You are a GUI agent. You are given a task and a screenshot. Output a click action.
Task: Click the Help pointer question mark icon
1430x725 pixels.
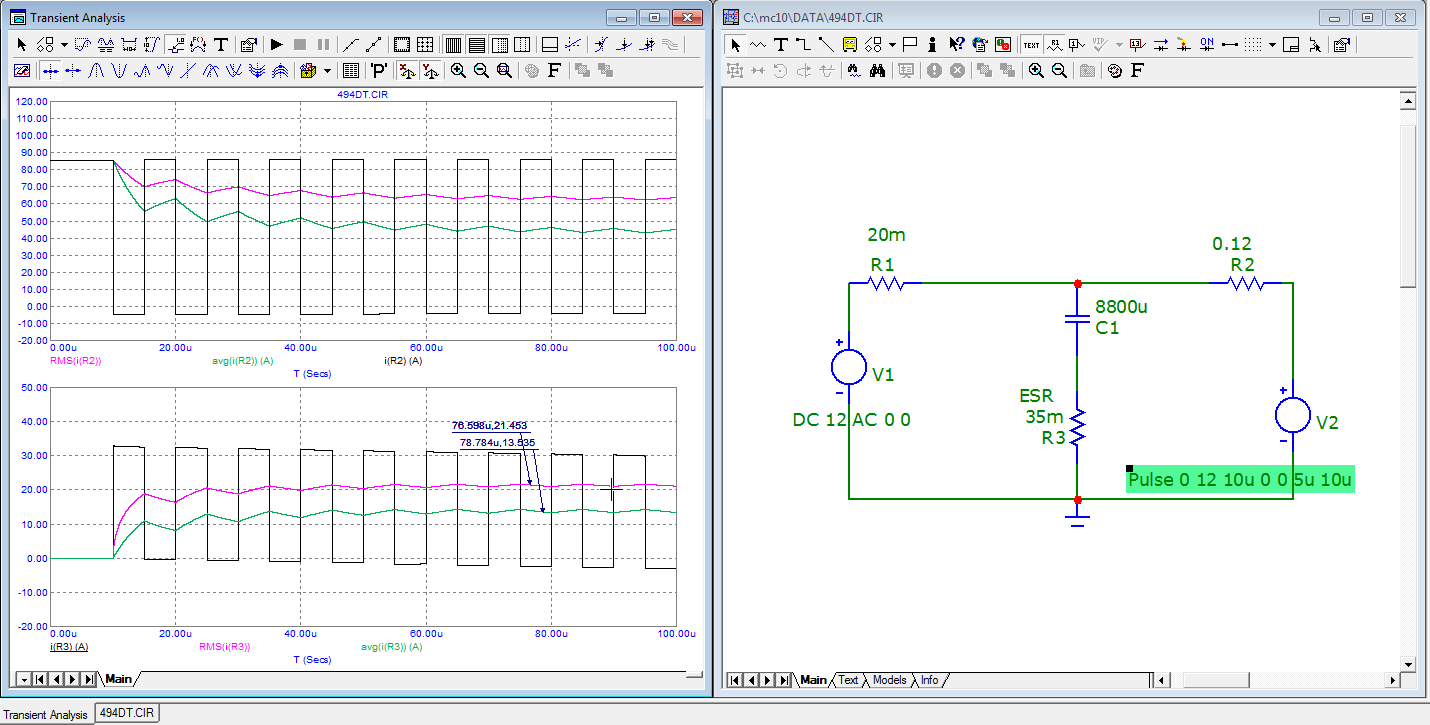coord(956,45)
